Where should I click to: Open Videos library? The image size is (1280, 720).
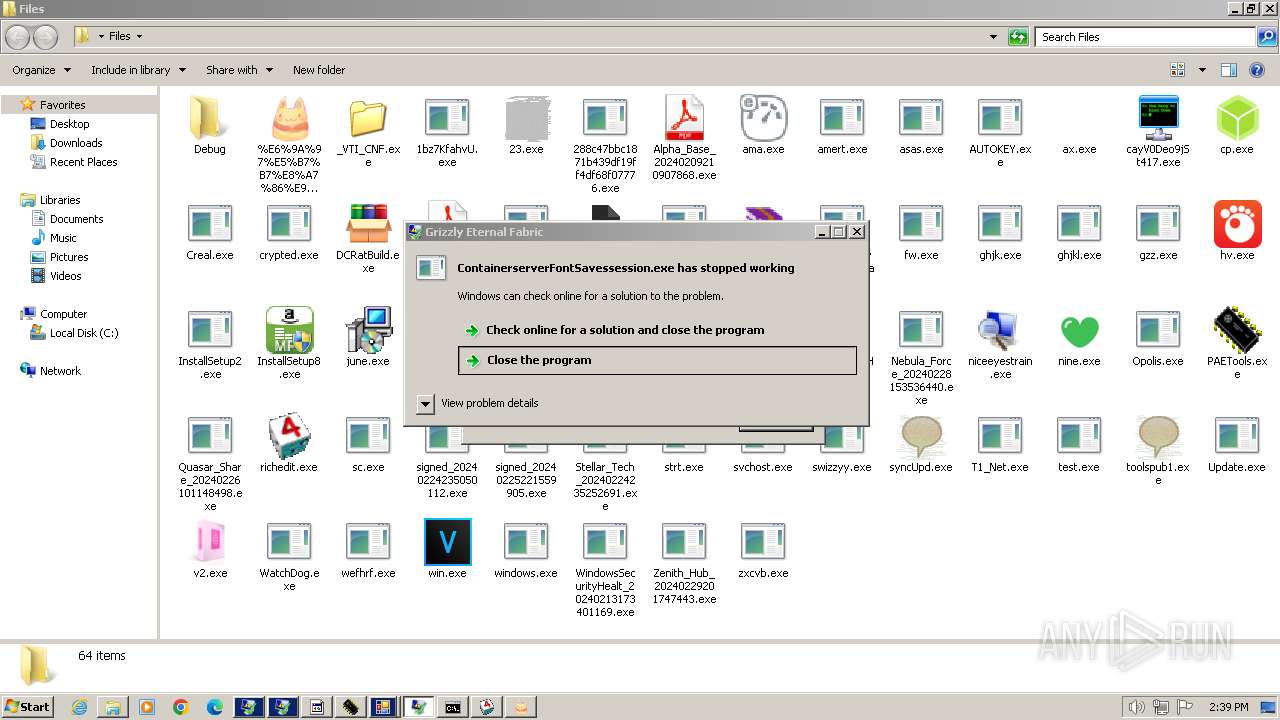(65, 276)
